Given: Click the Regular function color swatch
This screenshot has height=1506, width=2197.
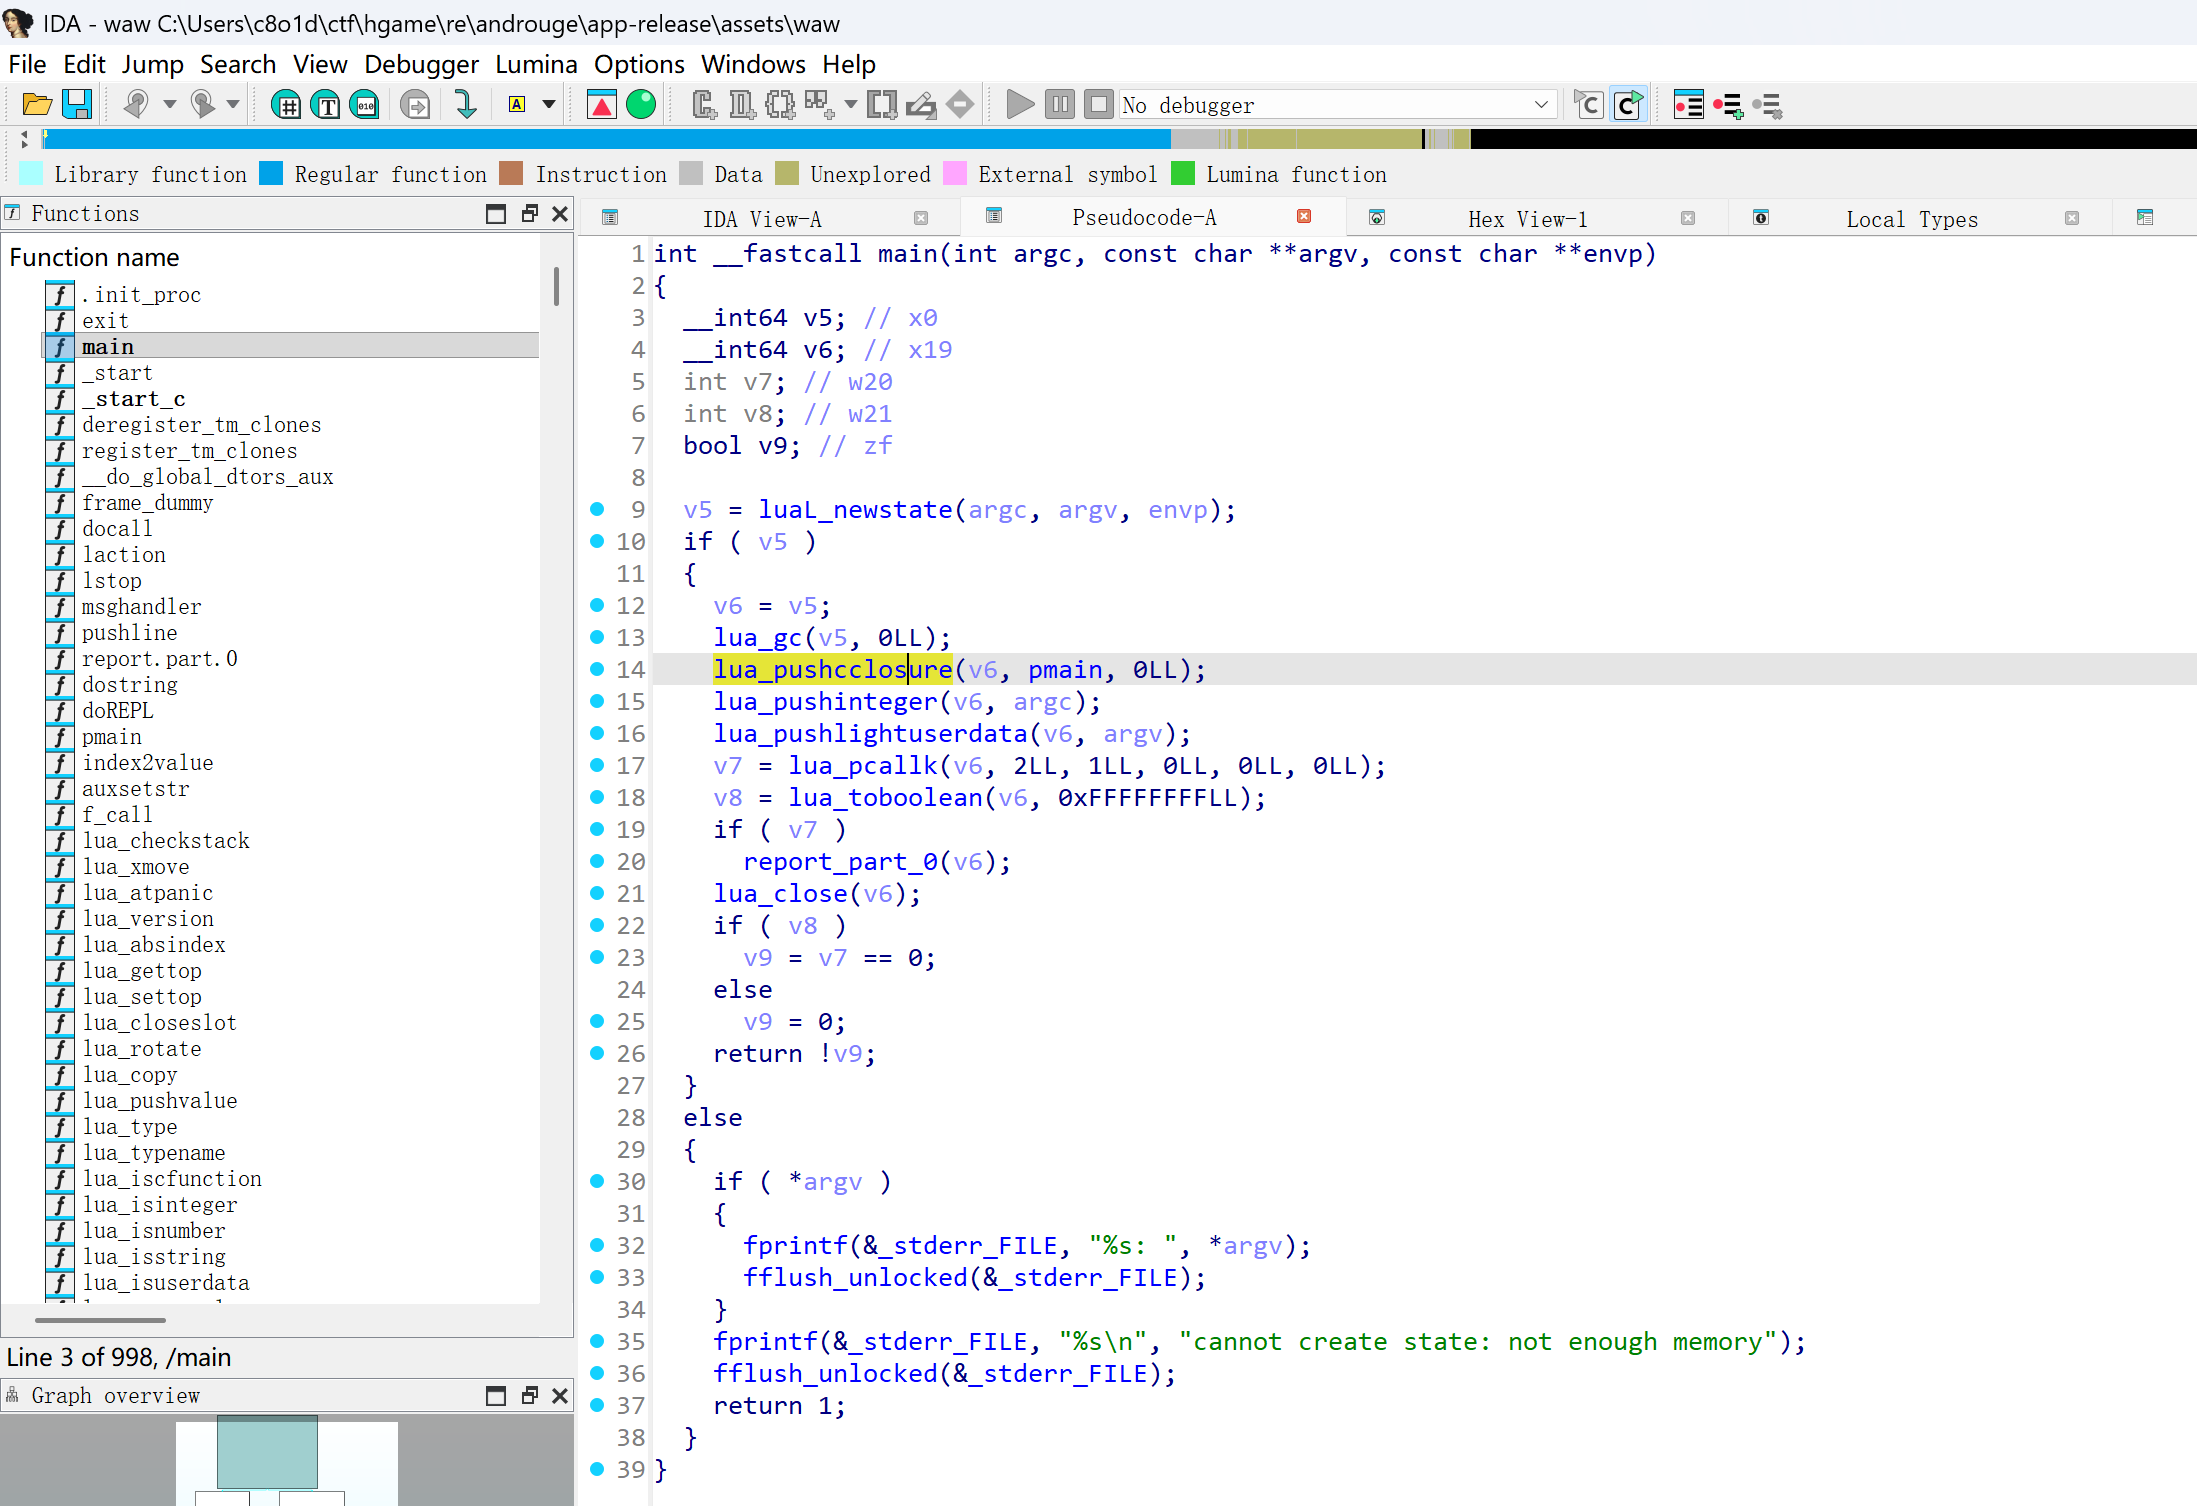Looking at the screenshot, I should (271, 174).
